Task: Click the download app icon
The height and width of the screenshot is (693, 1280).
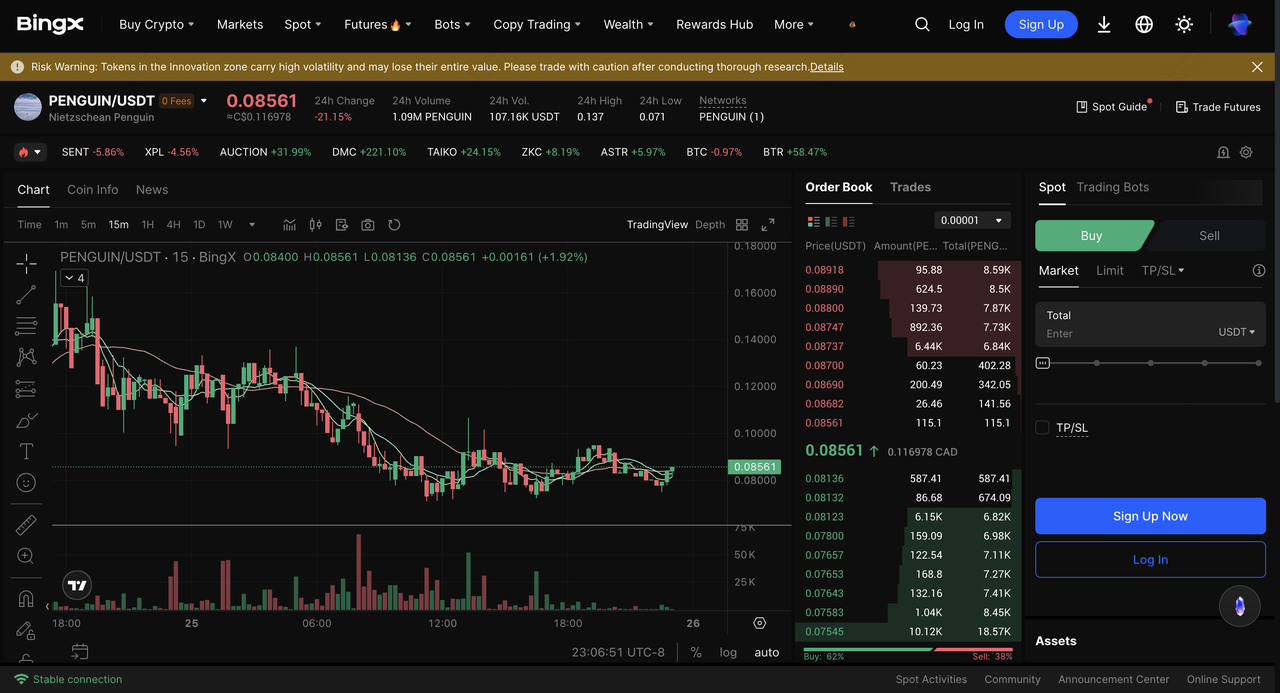Action: tap(1104, 24)
